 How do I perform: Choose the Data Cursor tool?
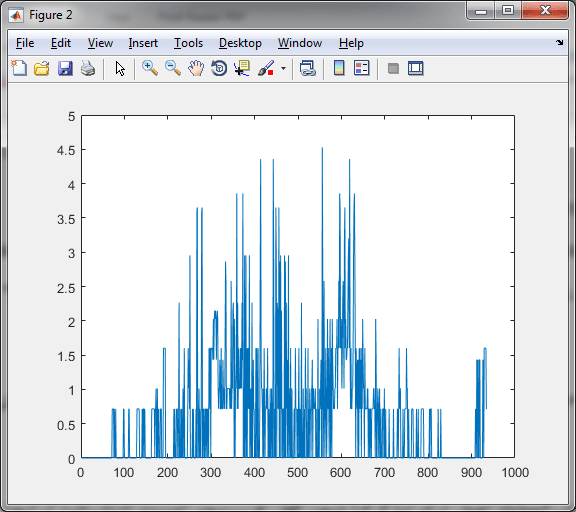(x=242, y=68)
